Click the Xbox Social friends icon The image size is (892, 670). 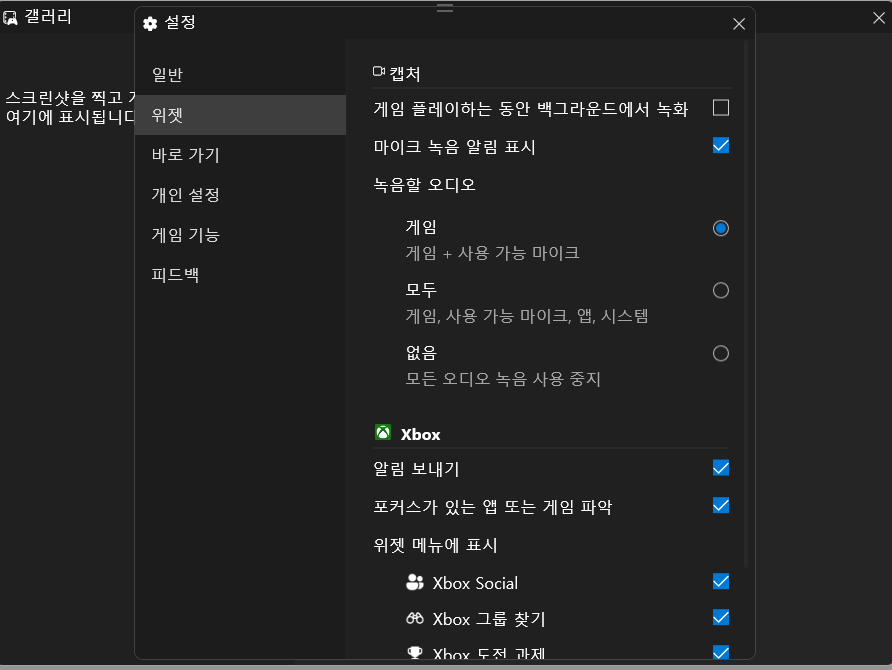(415, 582)
